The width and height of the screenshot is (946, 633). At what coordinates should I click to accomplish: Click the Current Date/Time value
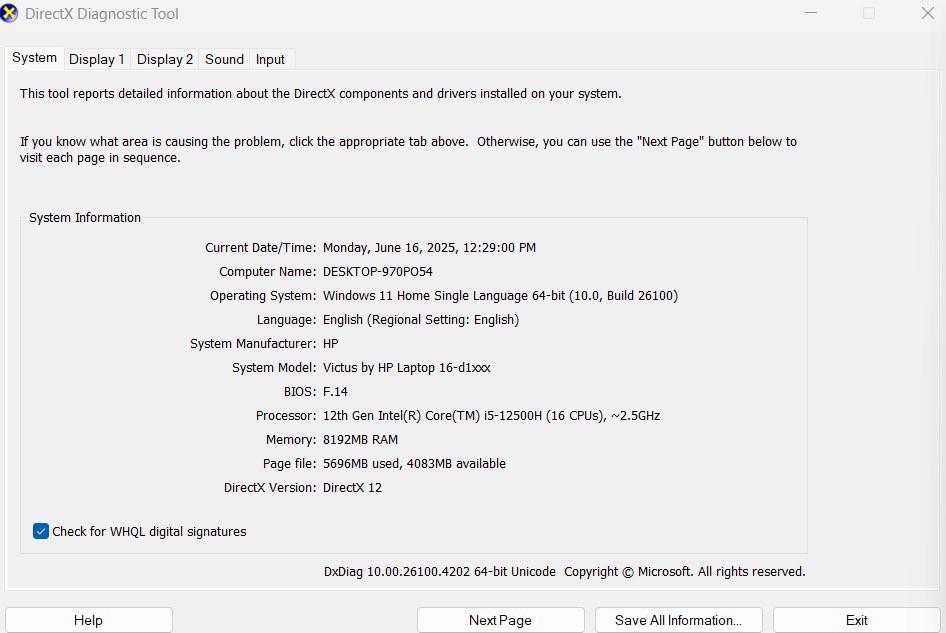click(x=428, y=247)
